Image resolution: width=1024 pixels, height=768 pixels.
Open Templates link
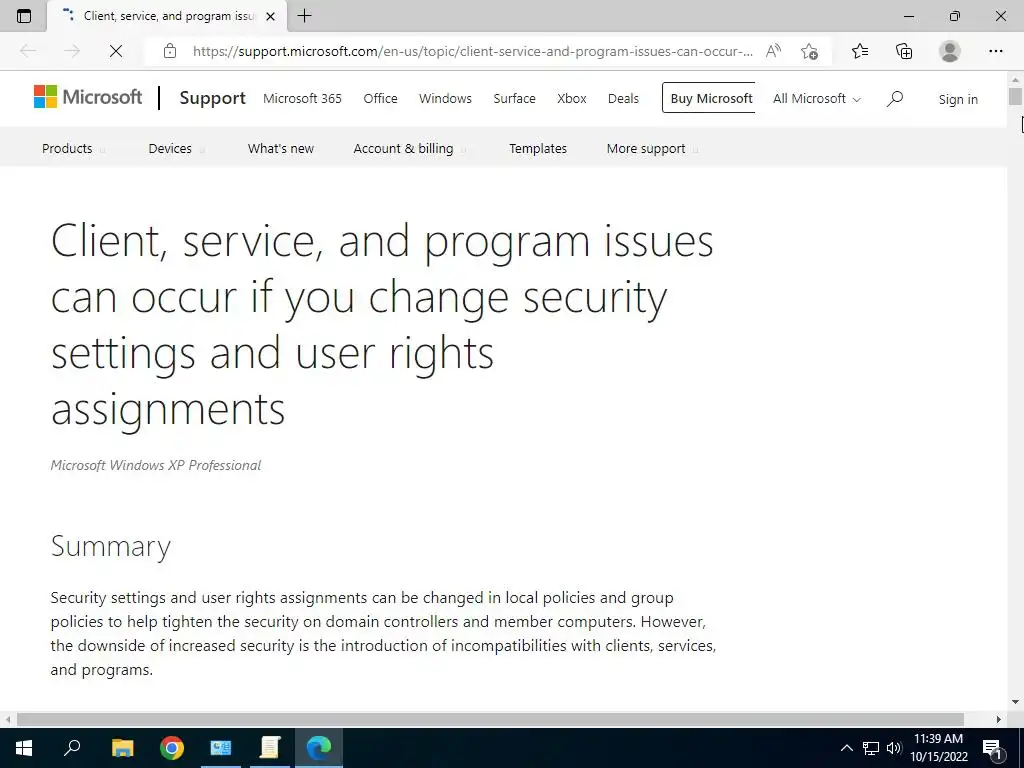click(538, 148)
